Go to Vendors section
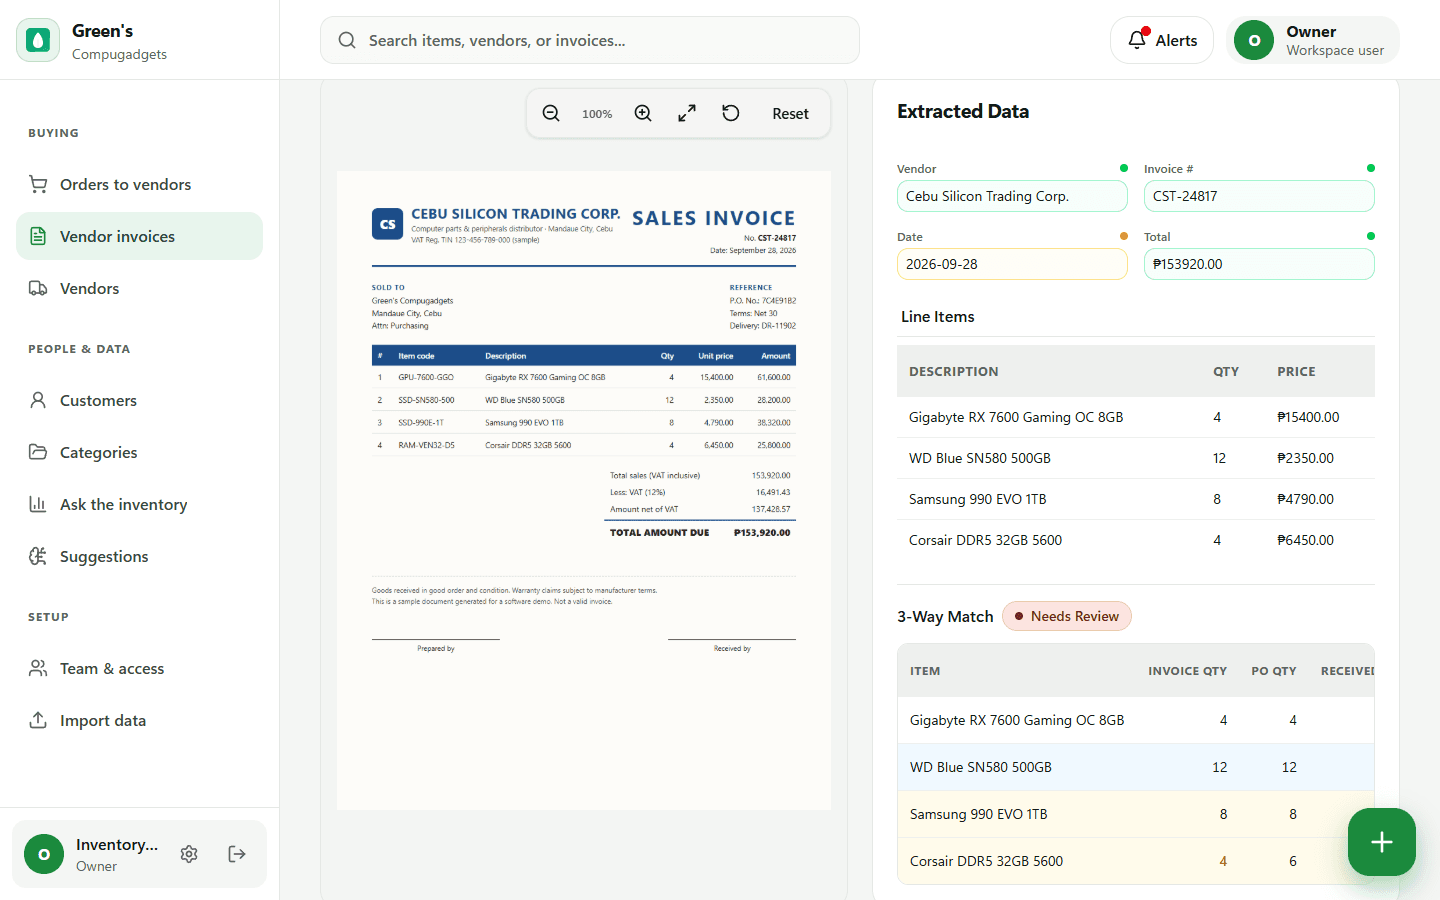Viewport: 1440px width, 900px height. pos(139,288)
